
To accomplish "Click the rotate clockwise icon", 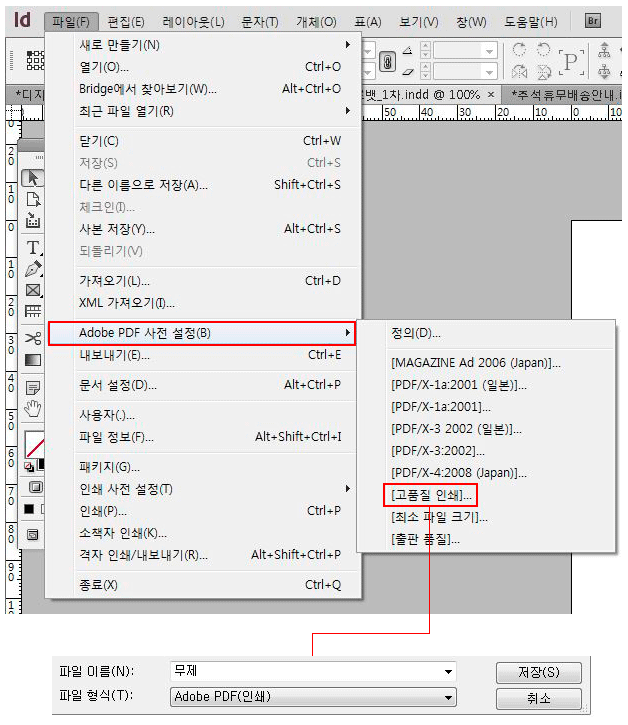I will click(519, 50).
